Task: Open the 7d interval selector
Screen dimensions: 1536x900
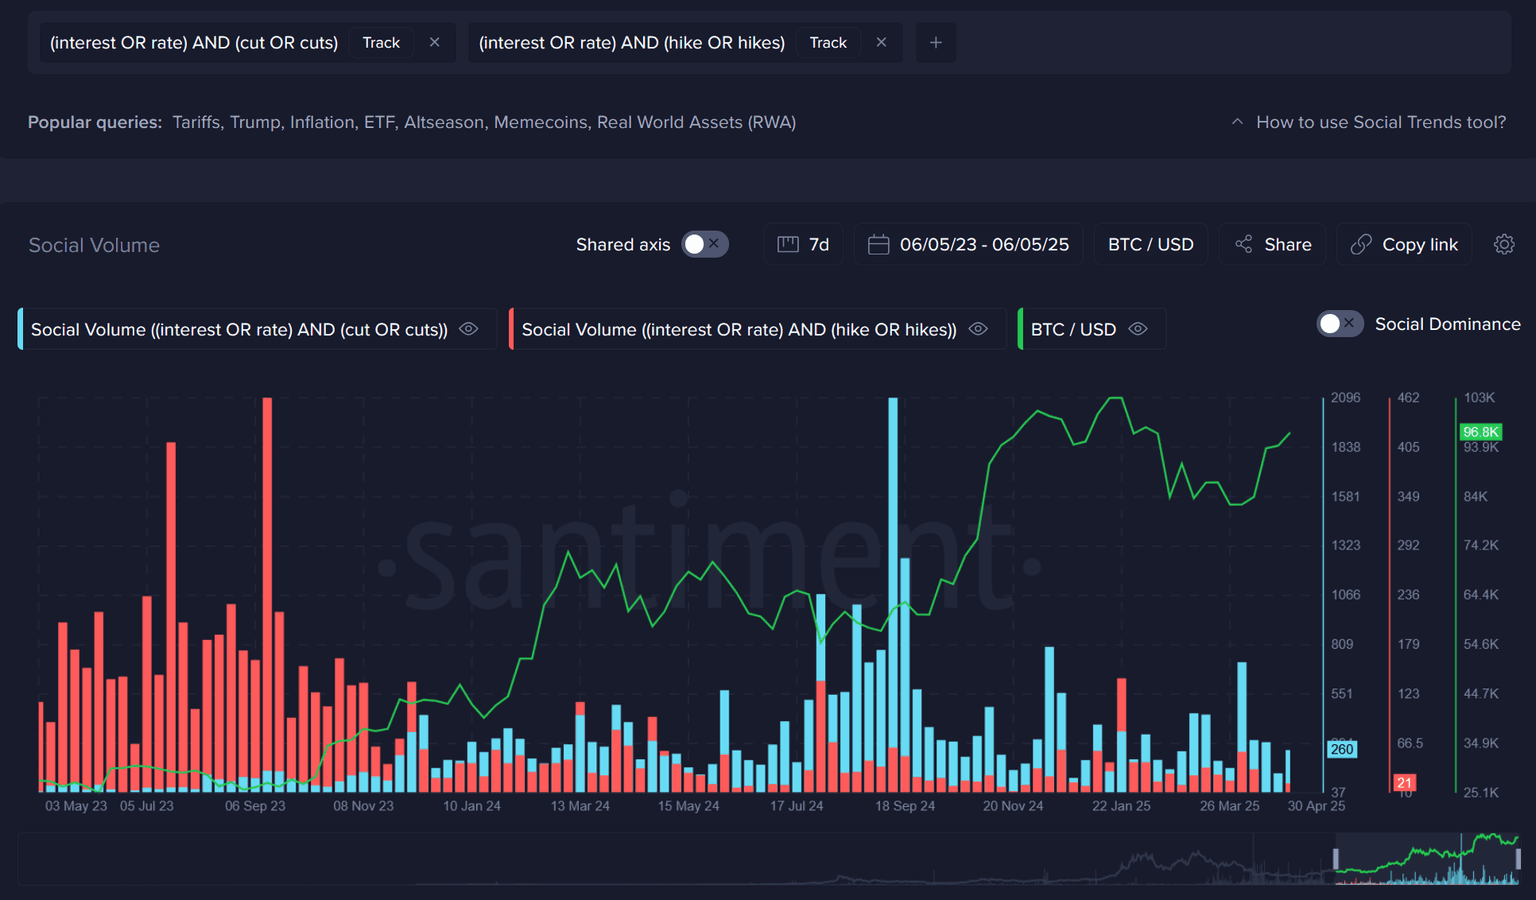Action: [804, 244]
